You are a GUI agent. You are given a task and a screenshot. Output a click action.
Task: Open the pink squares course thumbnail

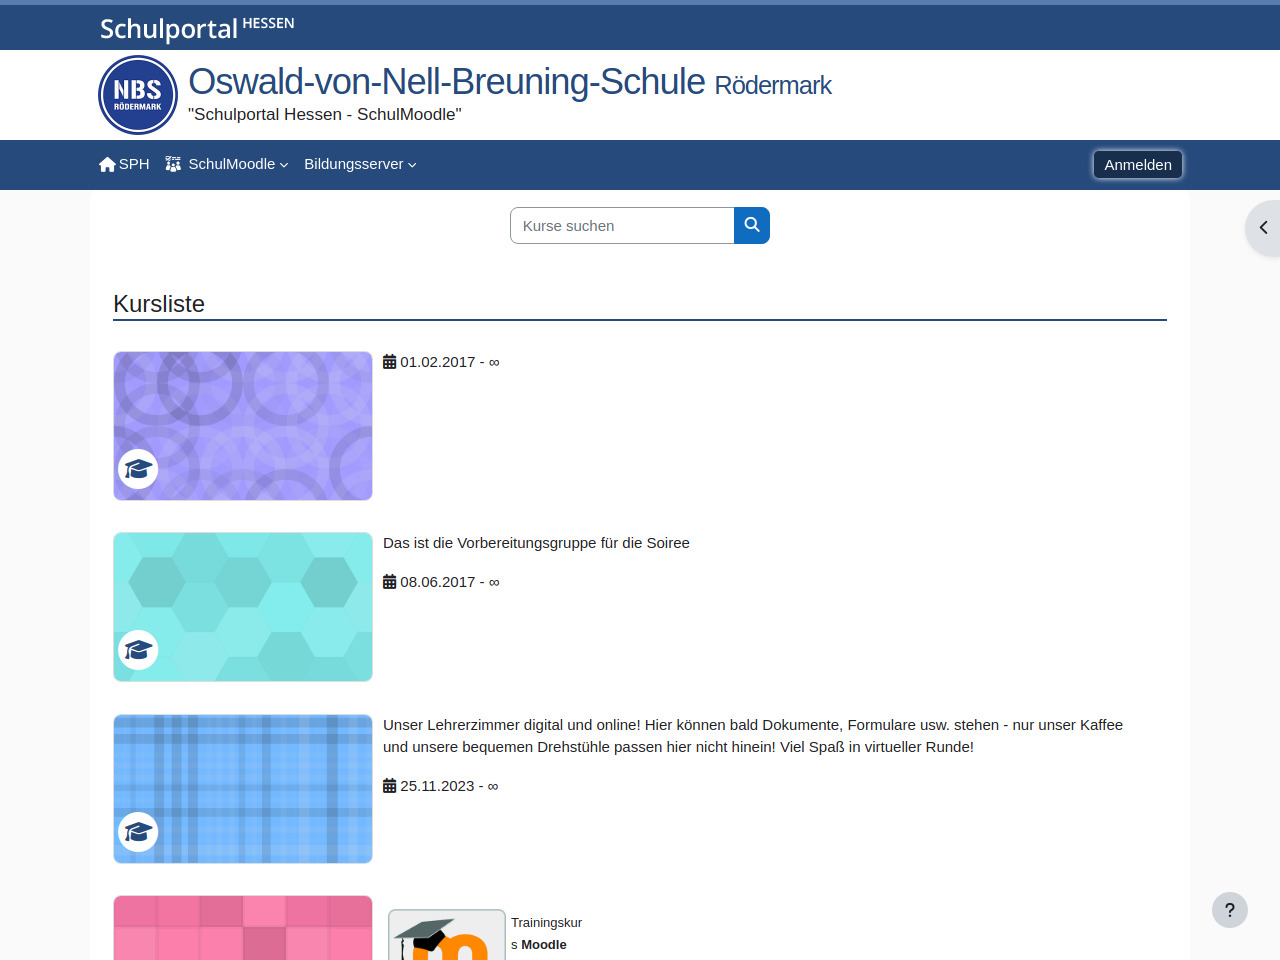[243, 928]
